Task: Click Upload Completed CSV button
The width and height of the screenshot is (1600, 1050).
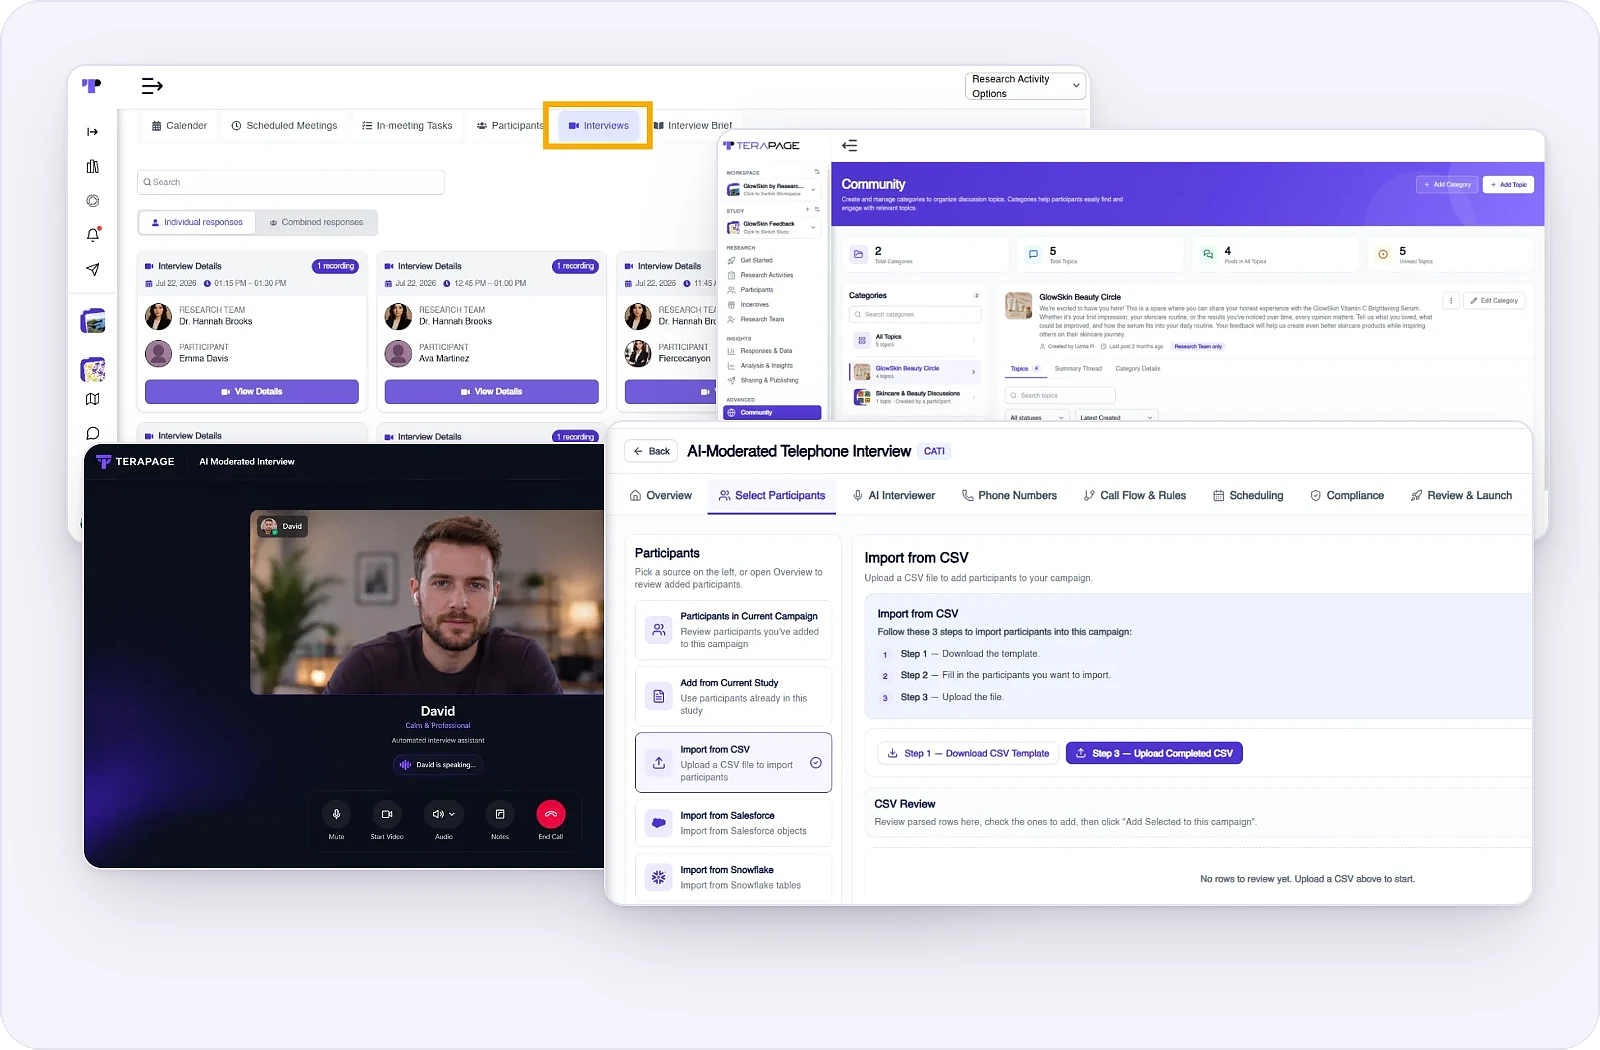Action: [x=1154, y=753]
